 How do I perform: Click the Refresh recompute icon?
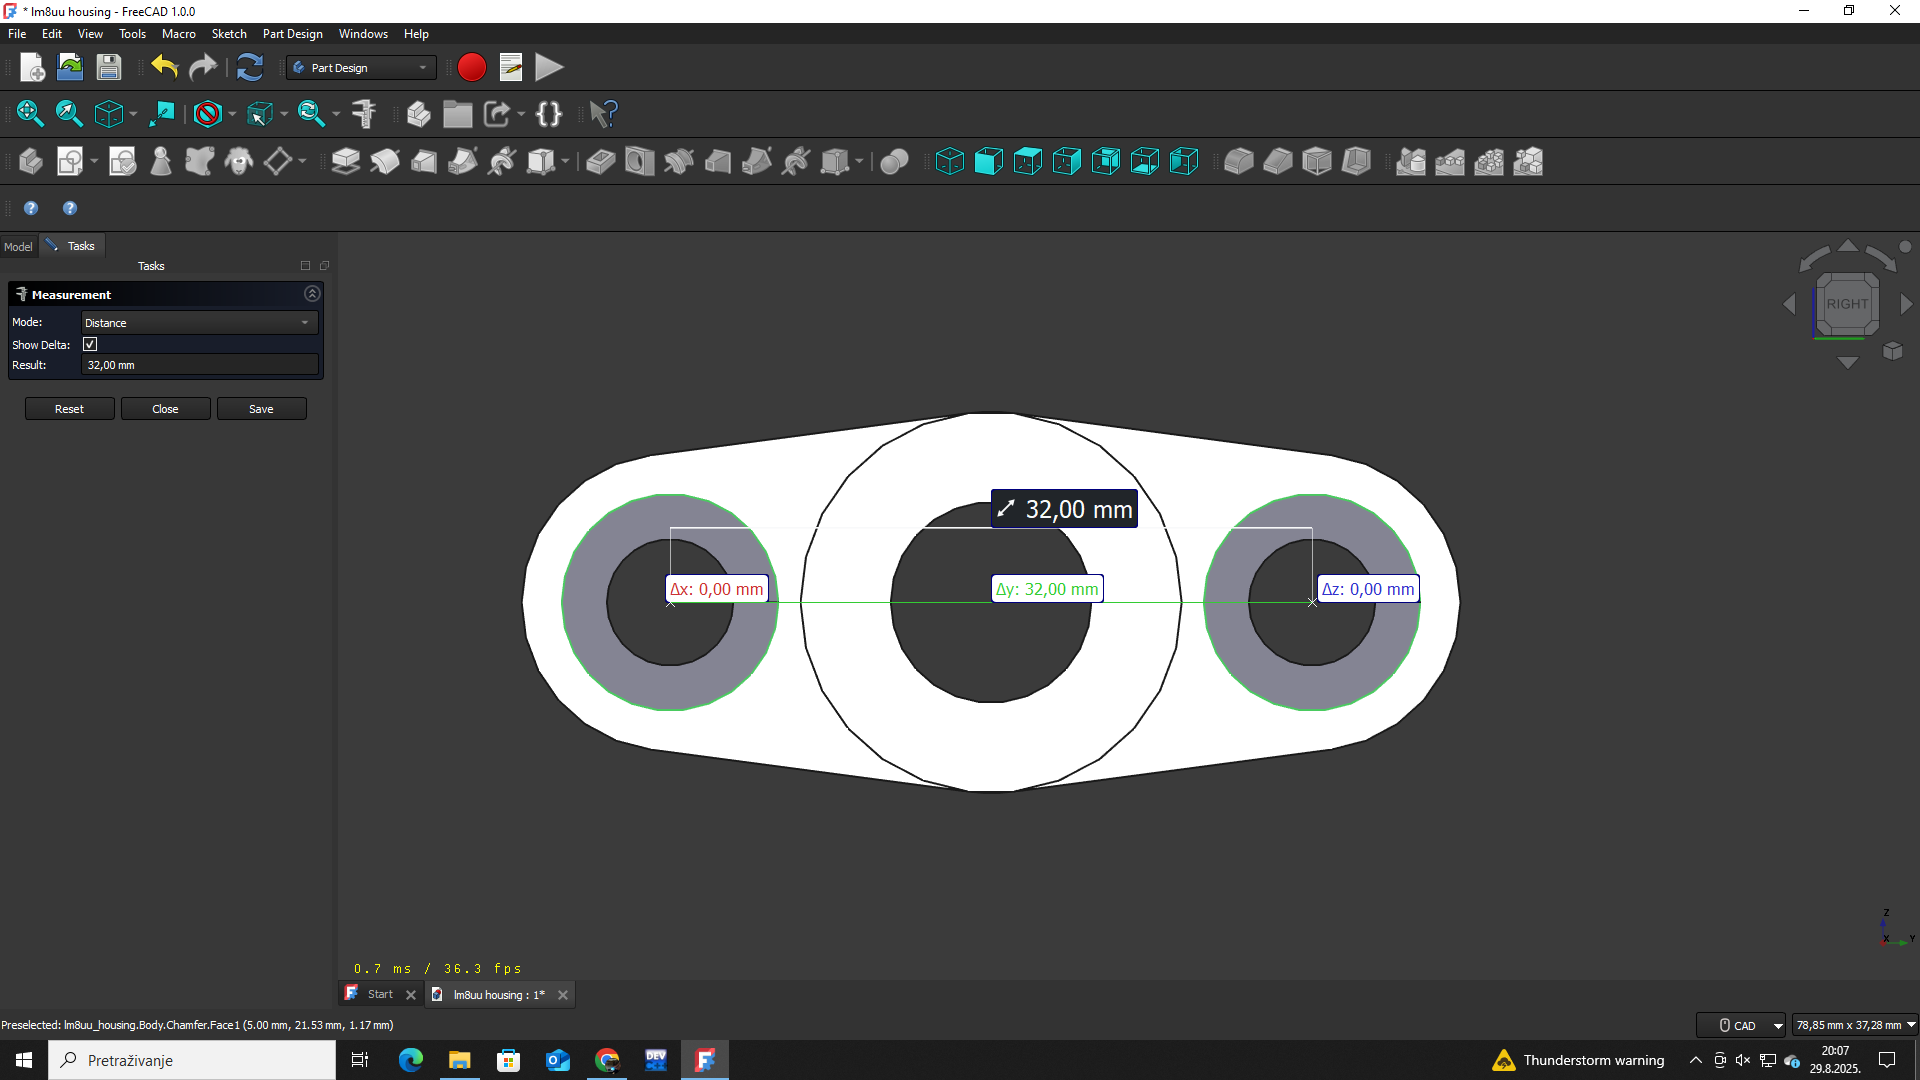tap(249, 68)
